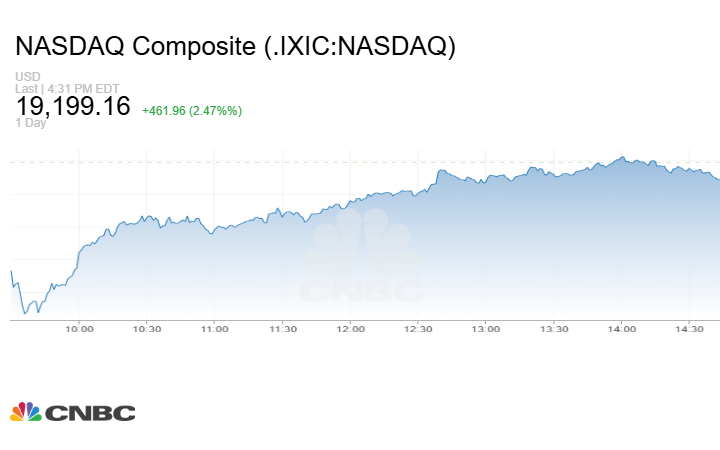Image resolution: width=720 pixels, height=450 pixels.
Task: Click the 10:00 time axis marker
Action: click(79, 328)
